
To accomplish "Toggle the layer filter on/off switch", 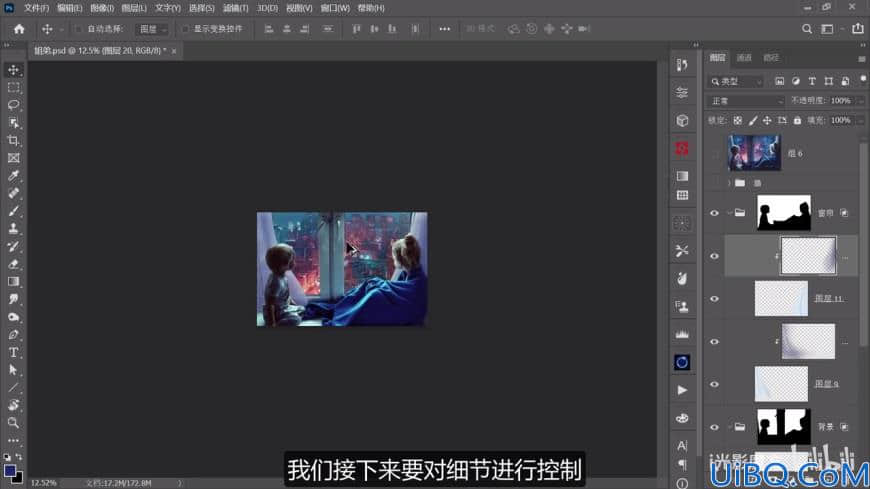I will tap(863, 80).
